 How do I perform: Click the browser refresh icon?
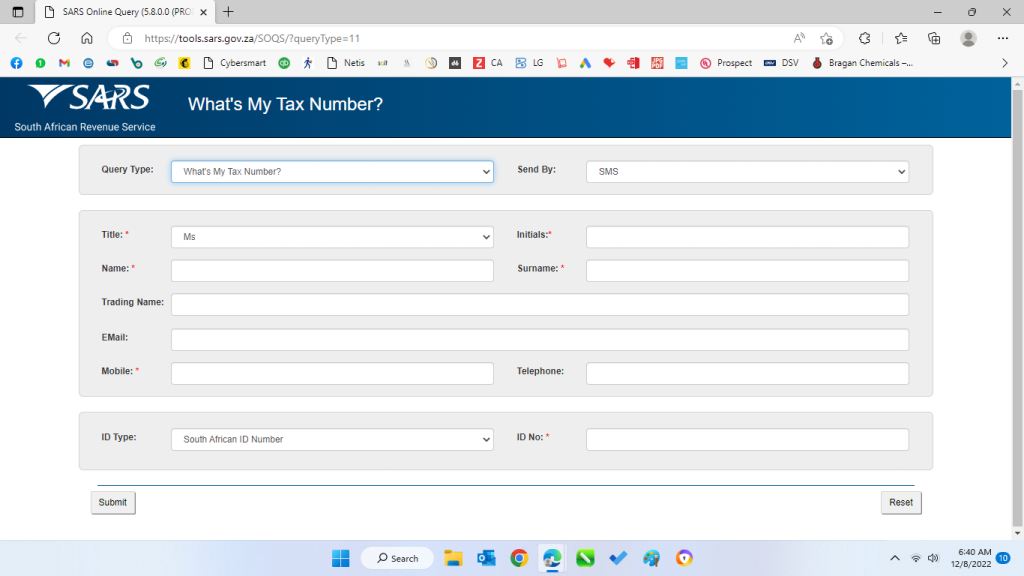point(54,38)
